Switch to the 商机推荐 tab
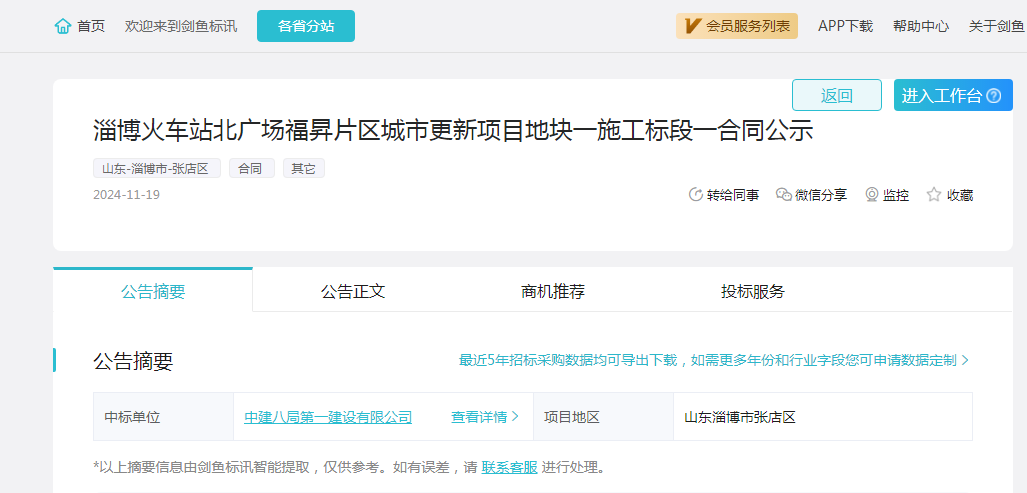 (553, 292)
